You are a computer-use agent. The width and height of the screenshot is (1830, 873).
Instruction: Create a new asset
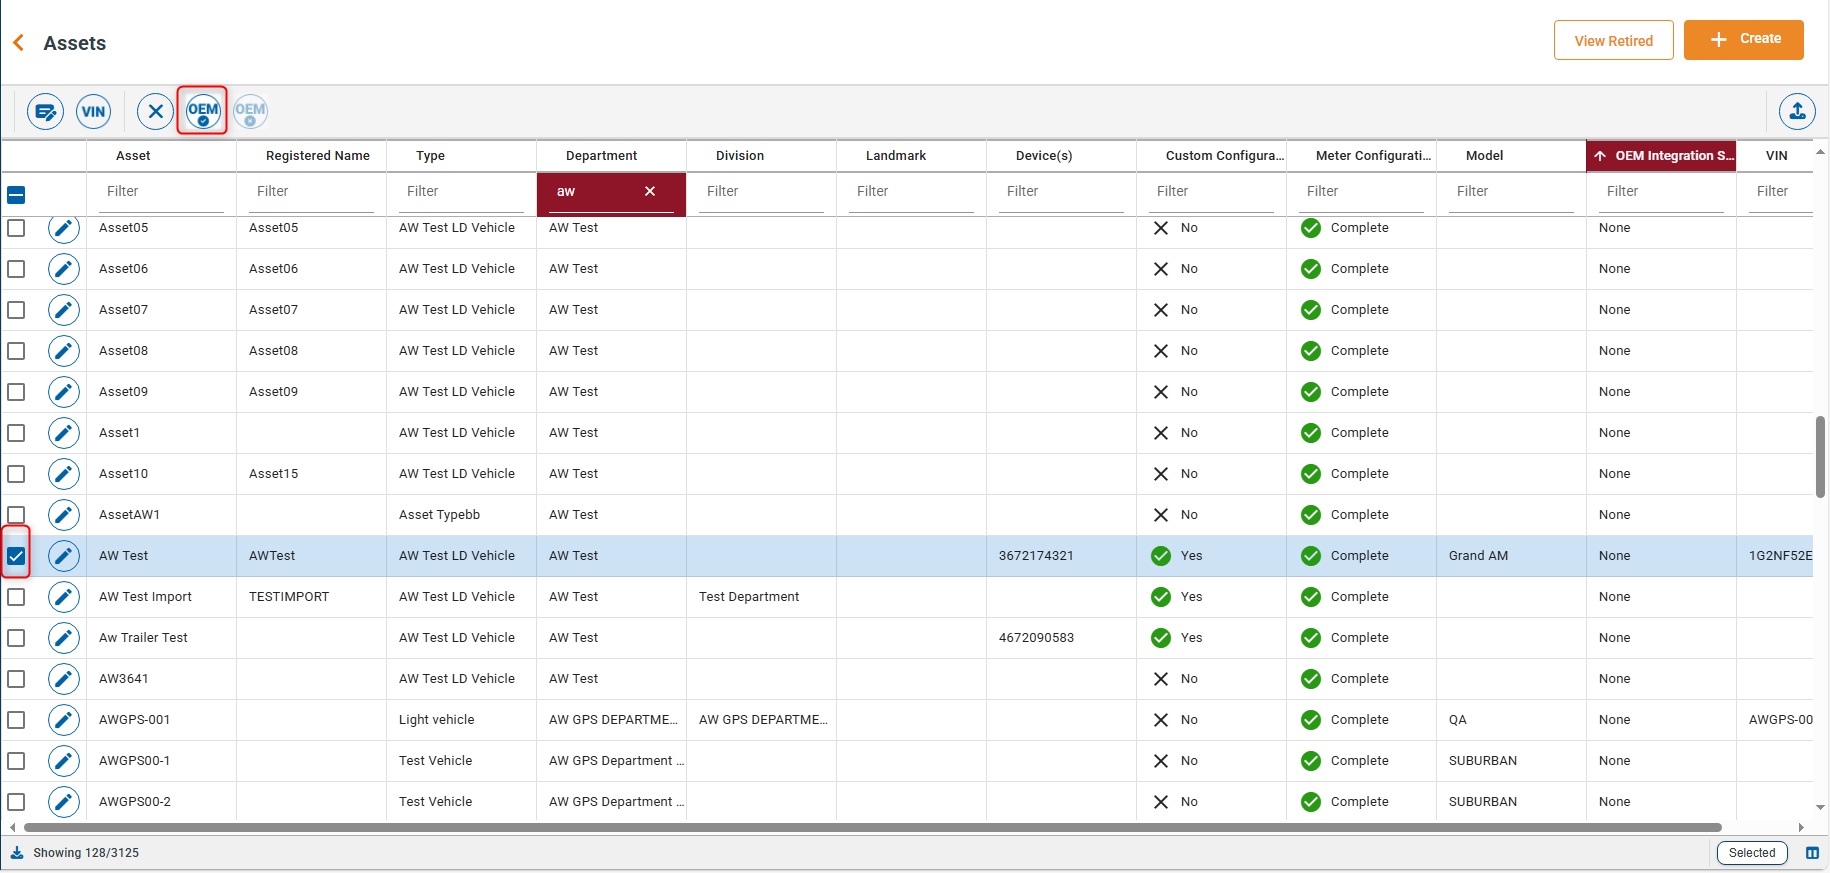click(x=1744, y=40)
